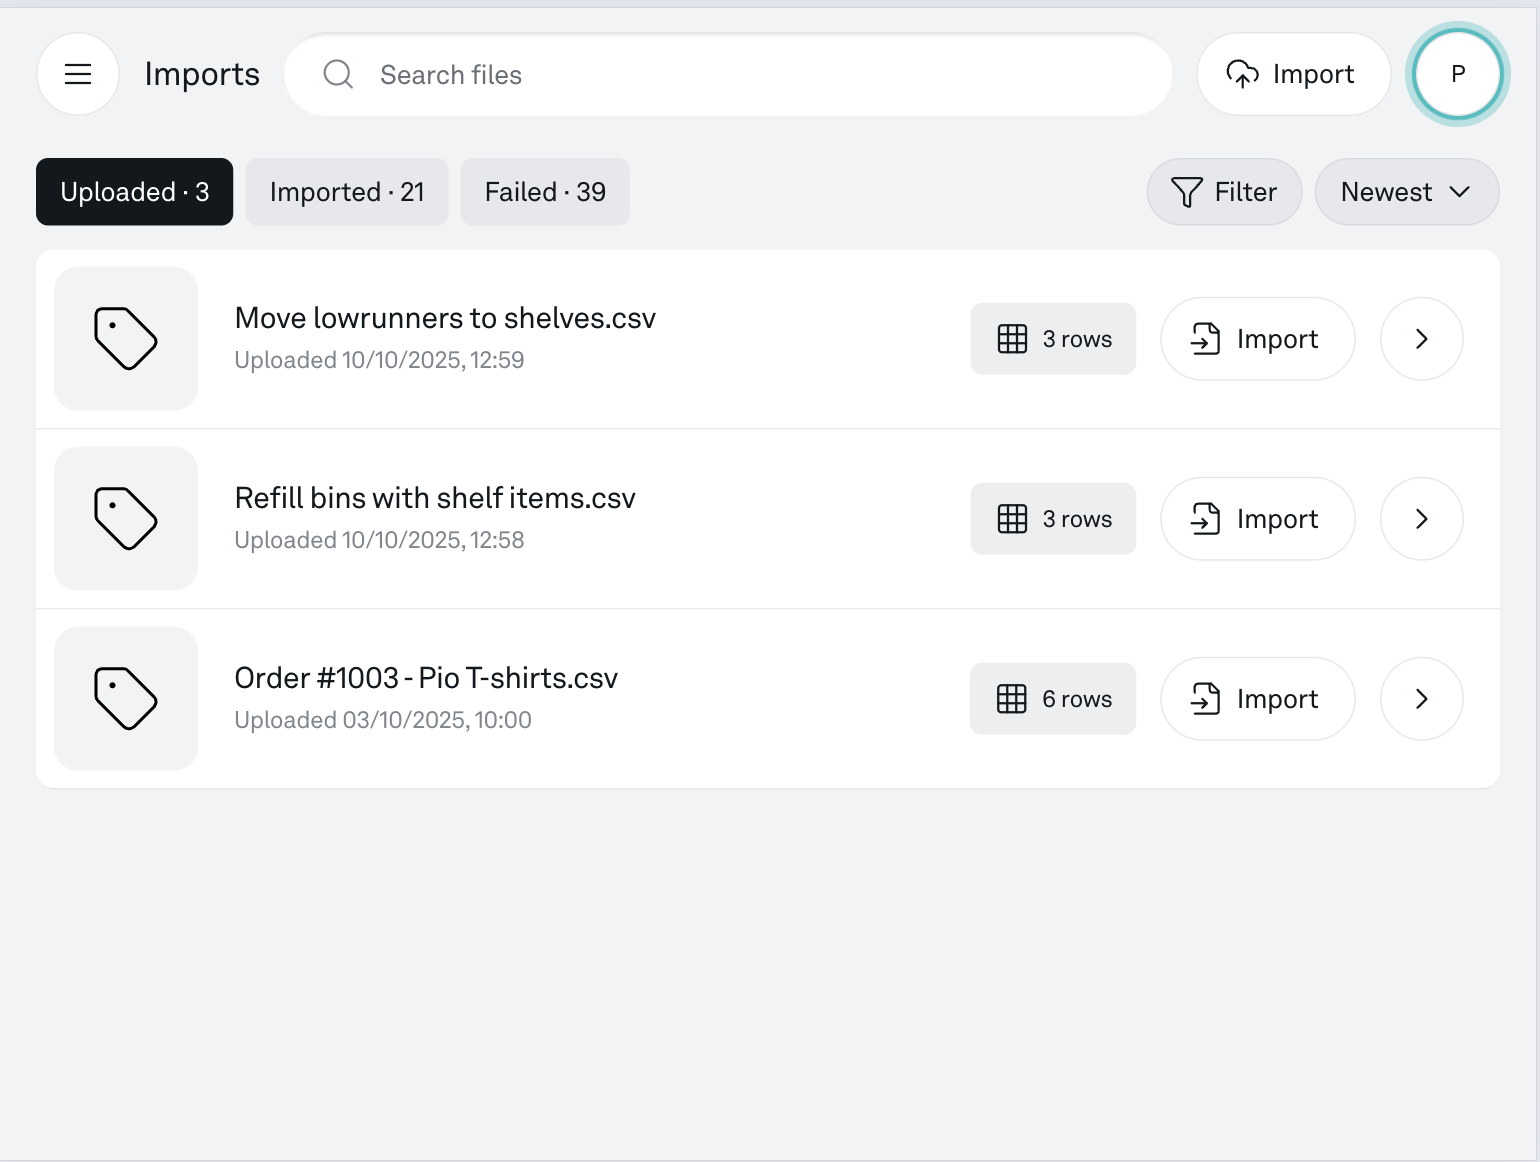Screen dimensions: 1540x1162
Task: Import the Move lowrunners to shelves.csv file
Action: [x=1257, y=339]
